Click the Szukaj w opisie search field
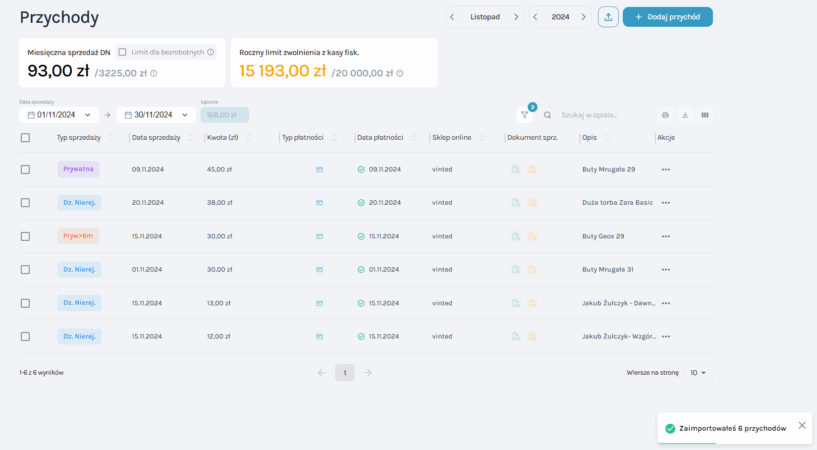The height and width of the screenshot is (450, 817). tap(600, 115)
